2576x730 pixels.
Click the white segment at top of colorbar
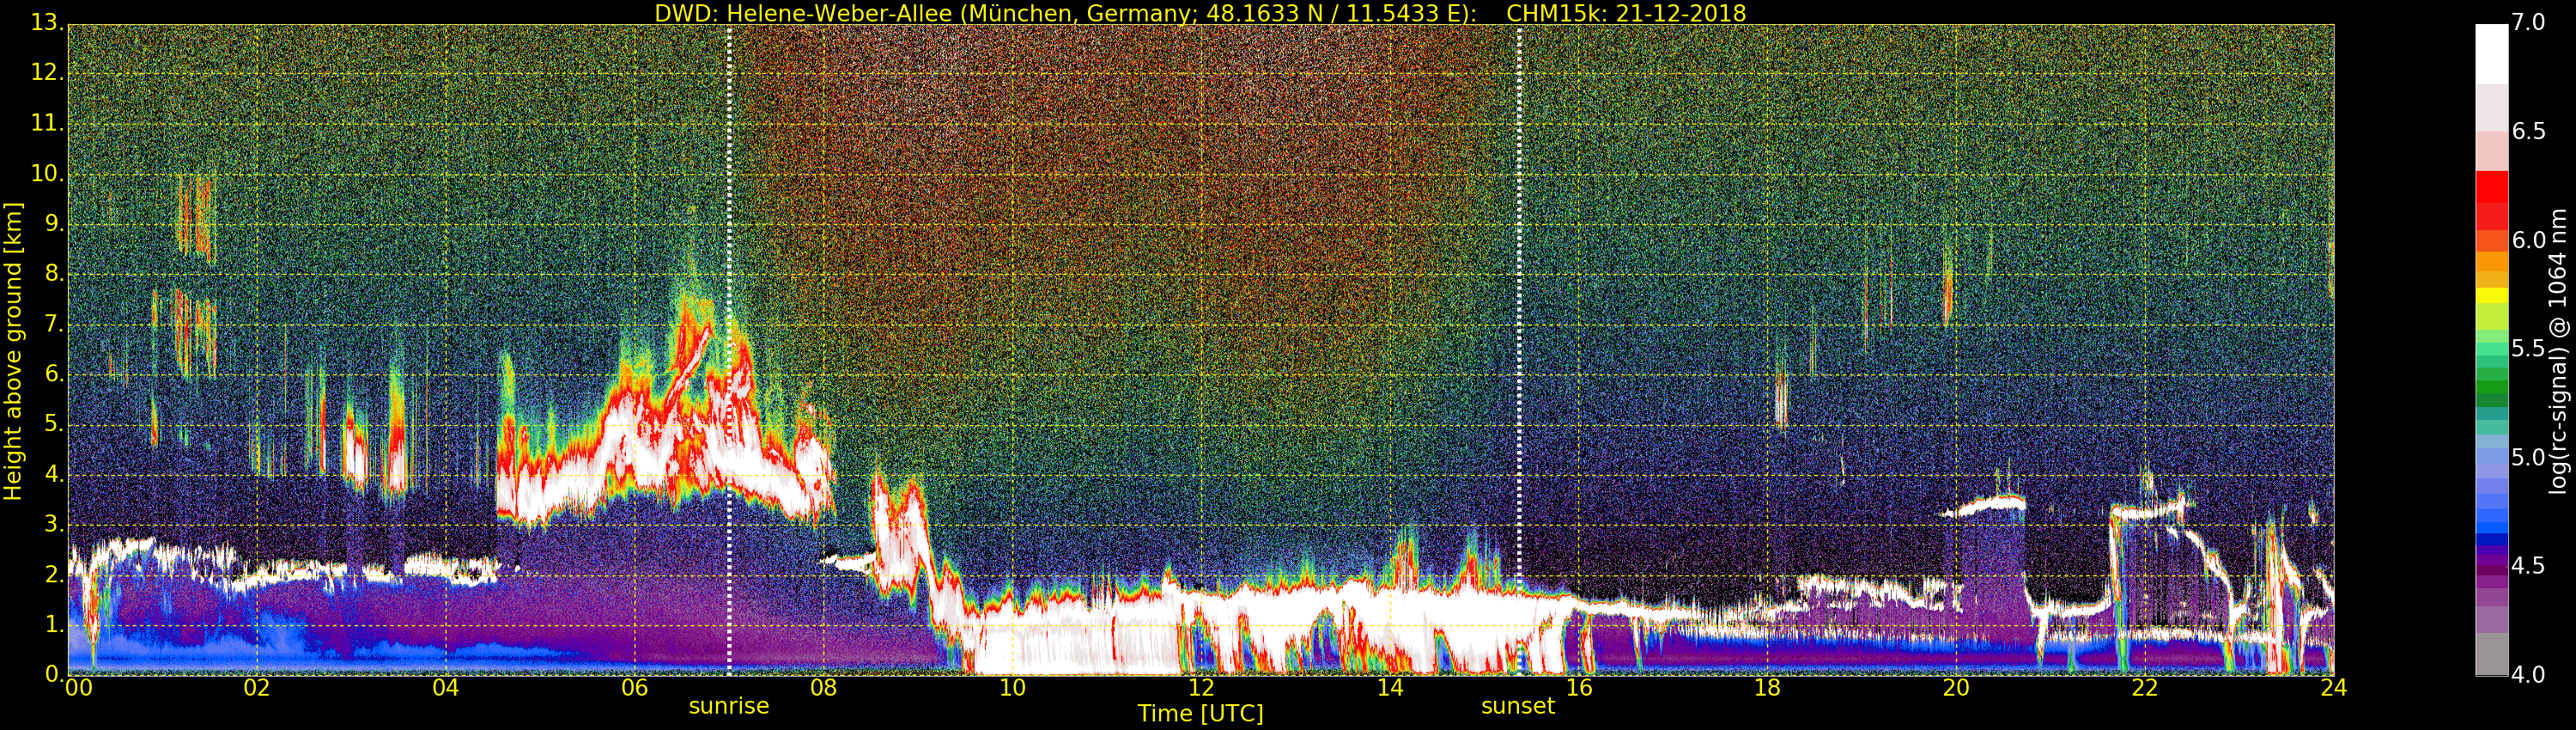point(2491,54)
